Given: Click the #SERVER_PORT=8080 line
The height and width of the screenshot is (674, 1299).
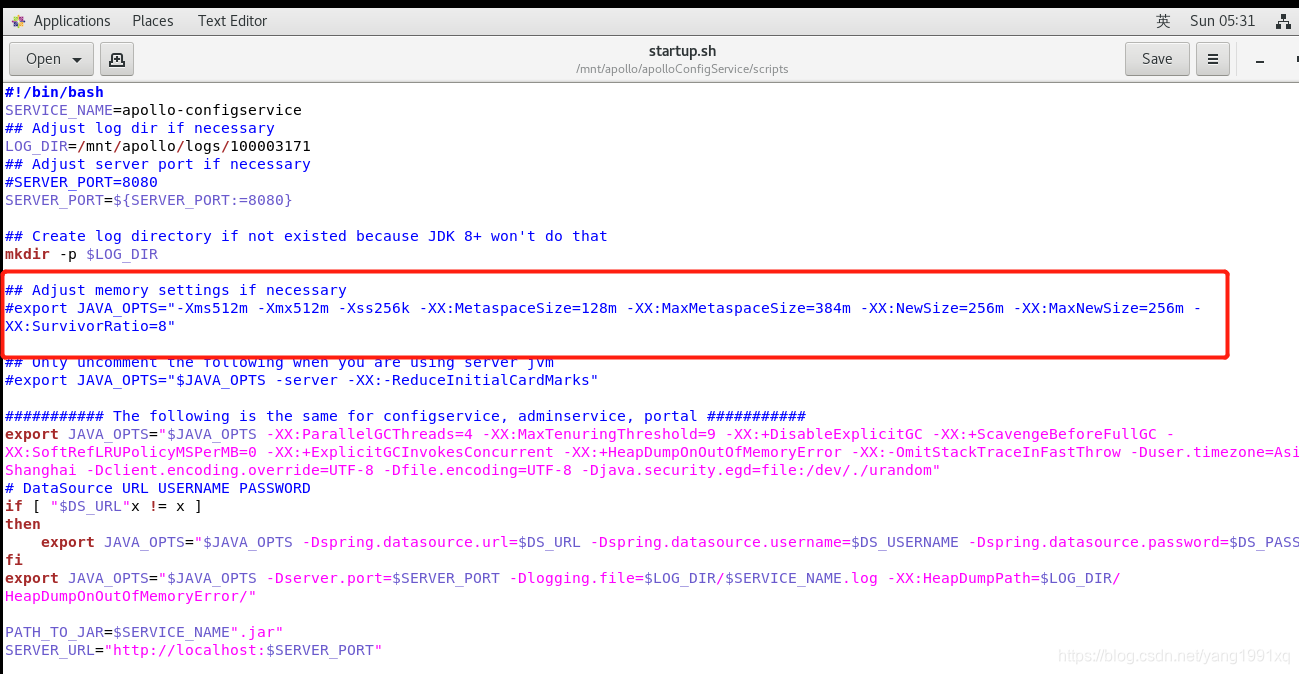Looking at the screenshot, I should click(81, 182).
